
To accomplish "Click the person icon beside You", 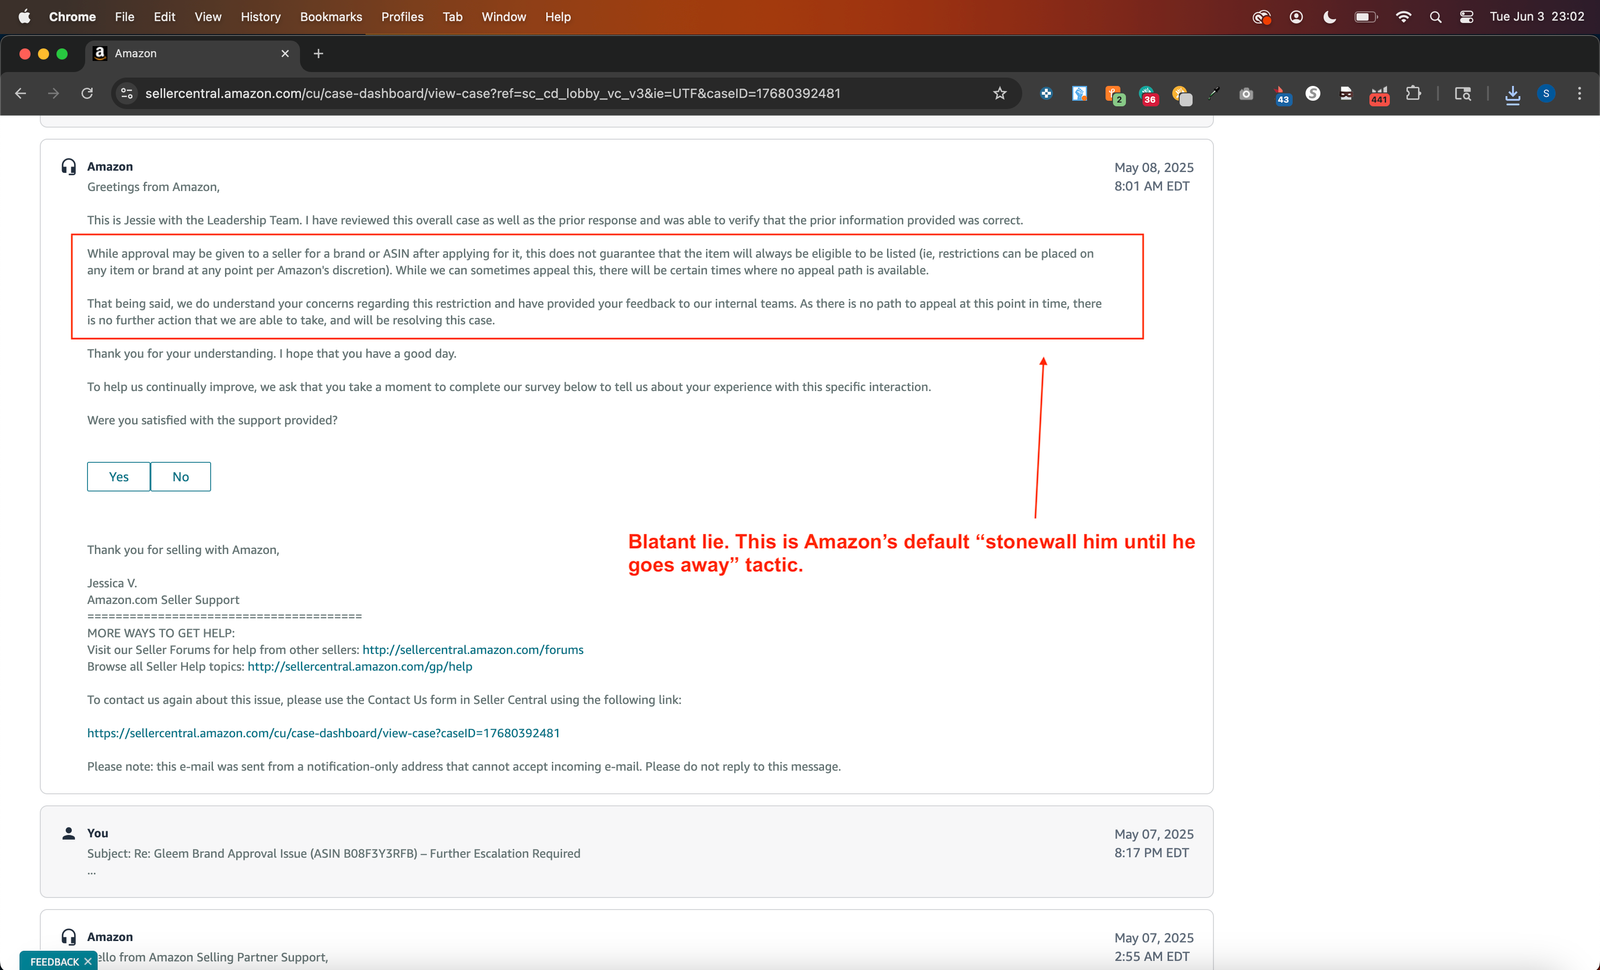I will point(68,833).
